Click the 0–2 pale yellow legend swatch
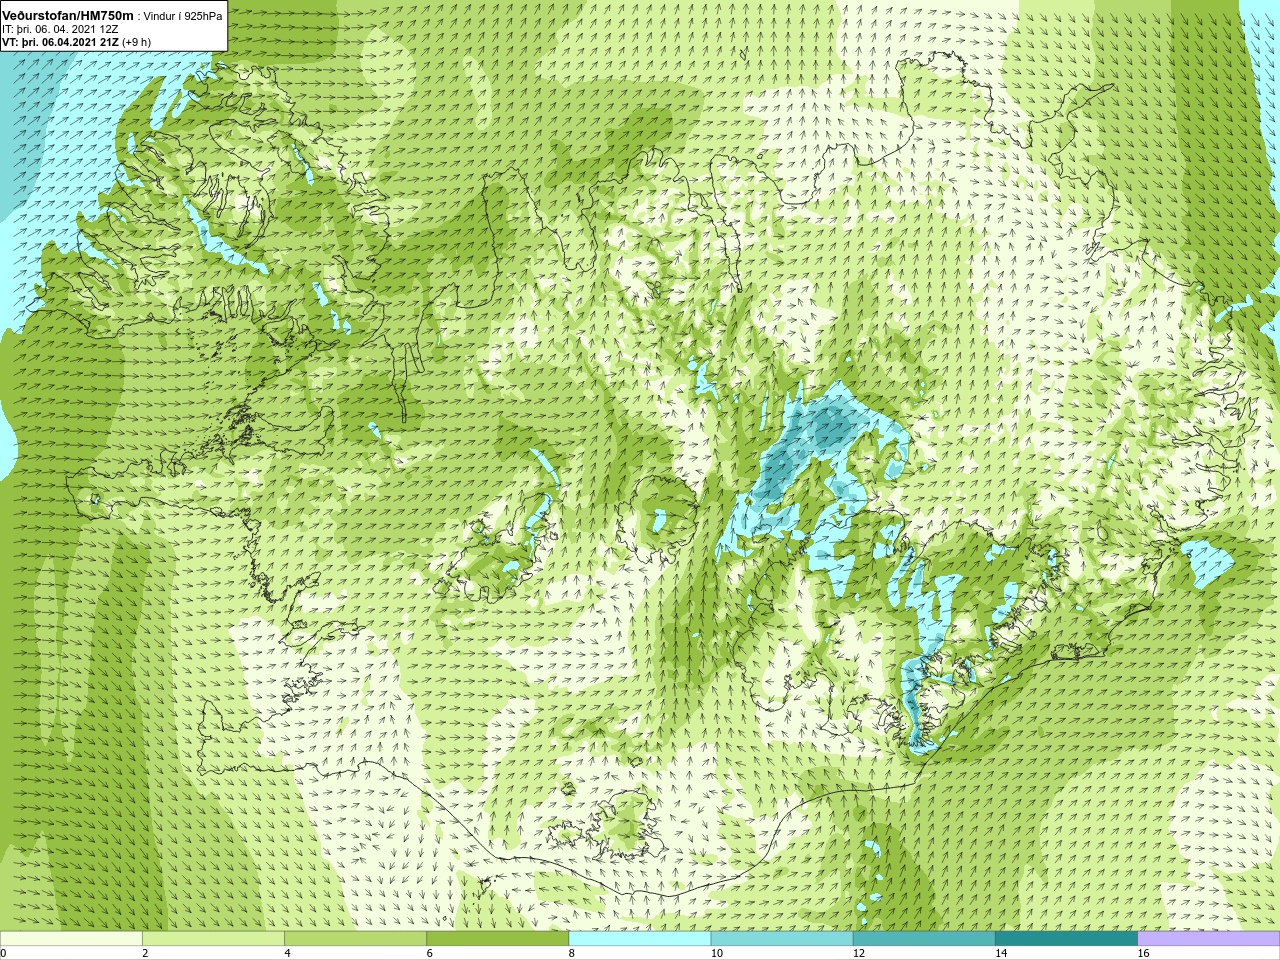1280x960 pixels. tap(71, 939)
